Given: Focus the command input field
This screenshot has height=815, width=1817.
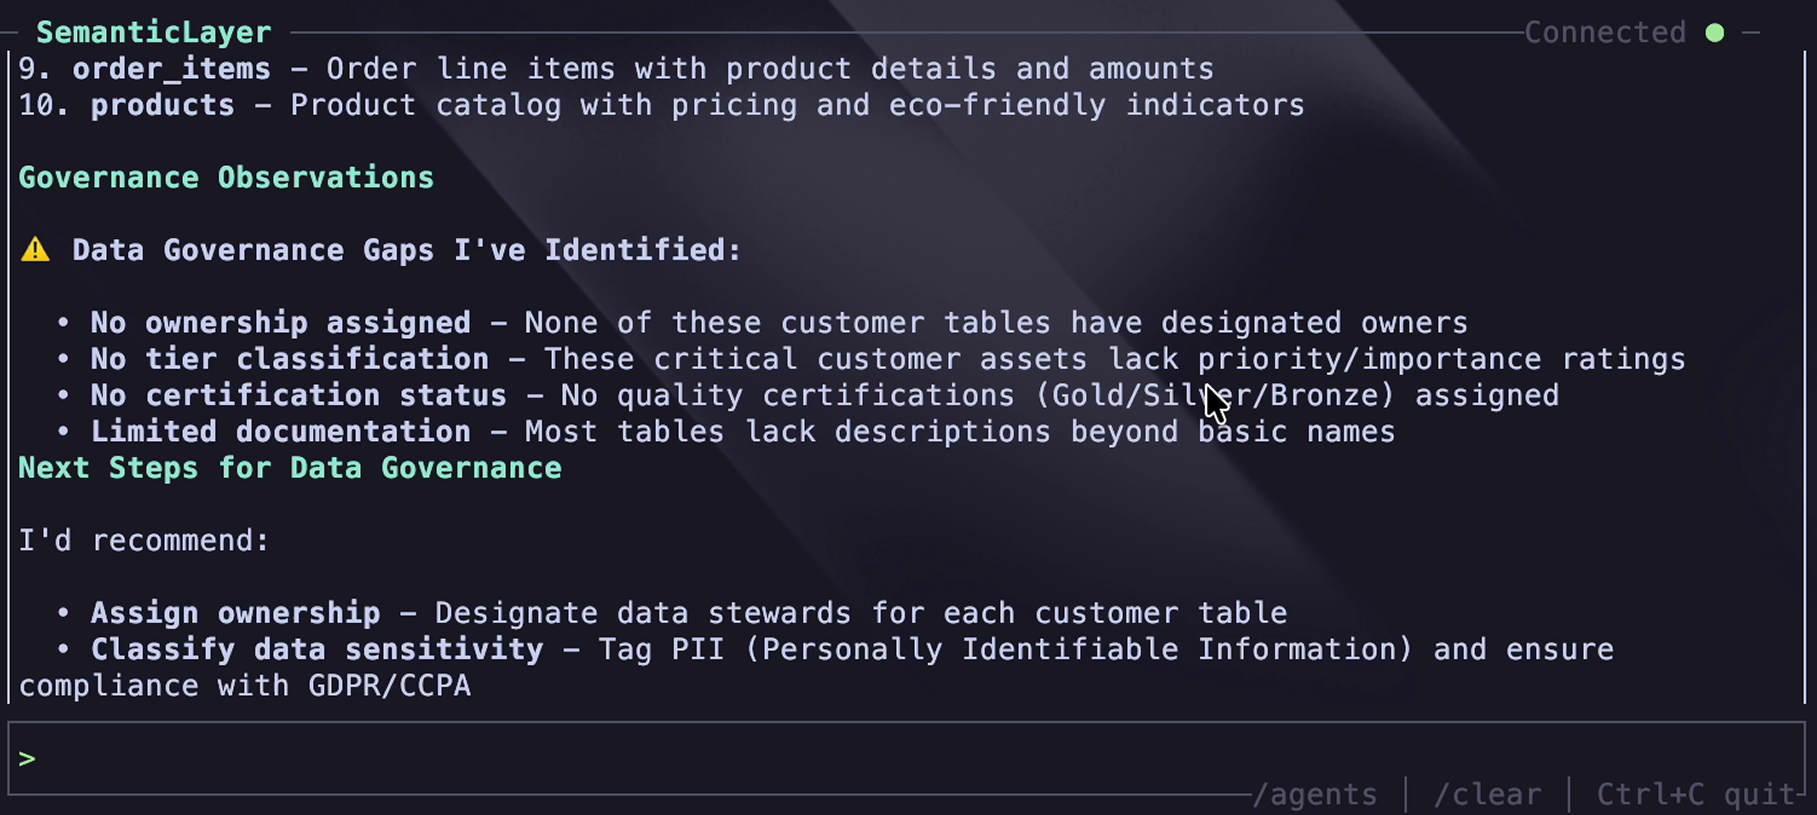Looking at the screenshot, I should click(900, 759).
